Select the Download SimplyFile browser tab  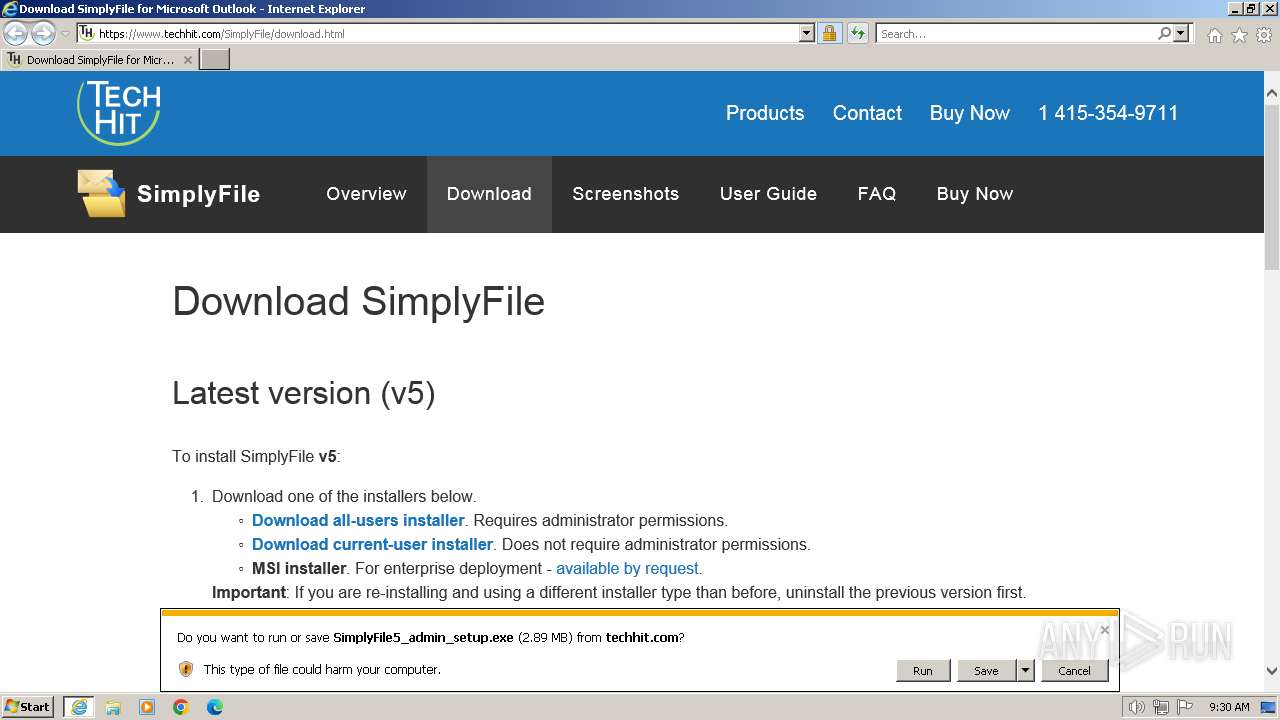pyautogui.click(x=100, y=59)
